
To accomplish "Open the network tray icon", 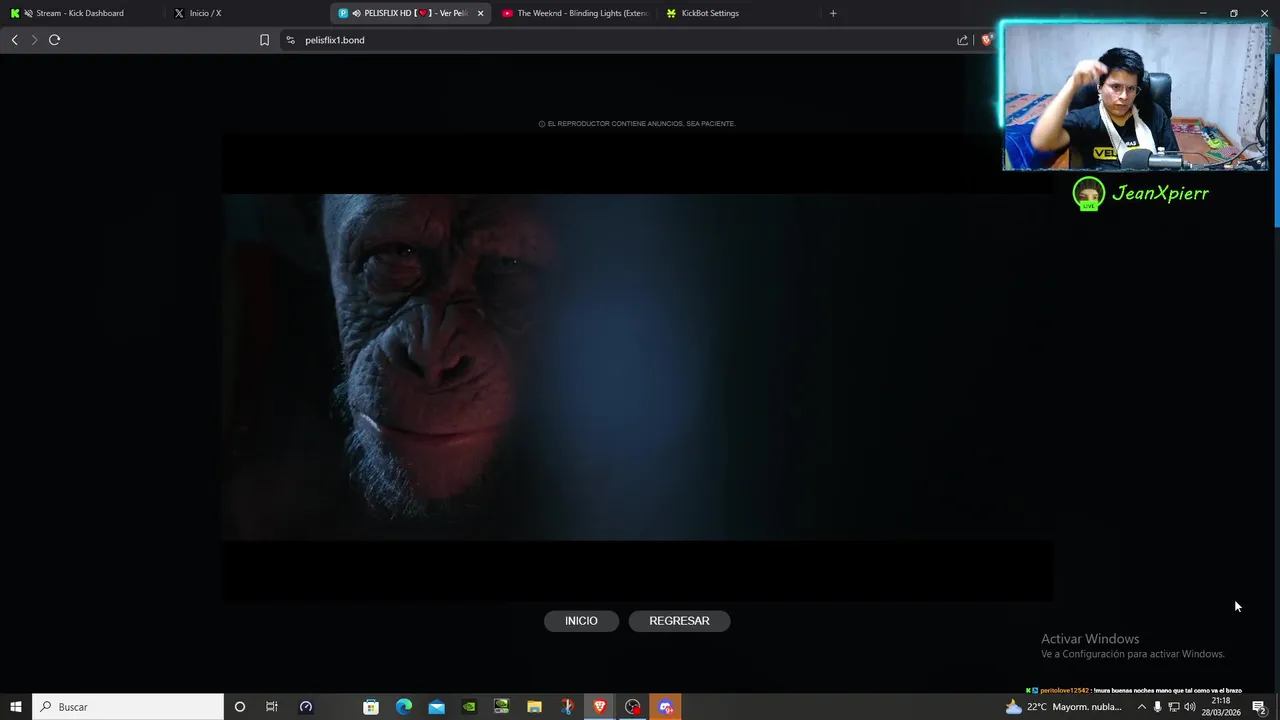I will (1174, 707).
